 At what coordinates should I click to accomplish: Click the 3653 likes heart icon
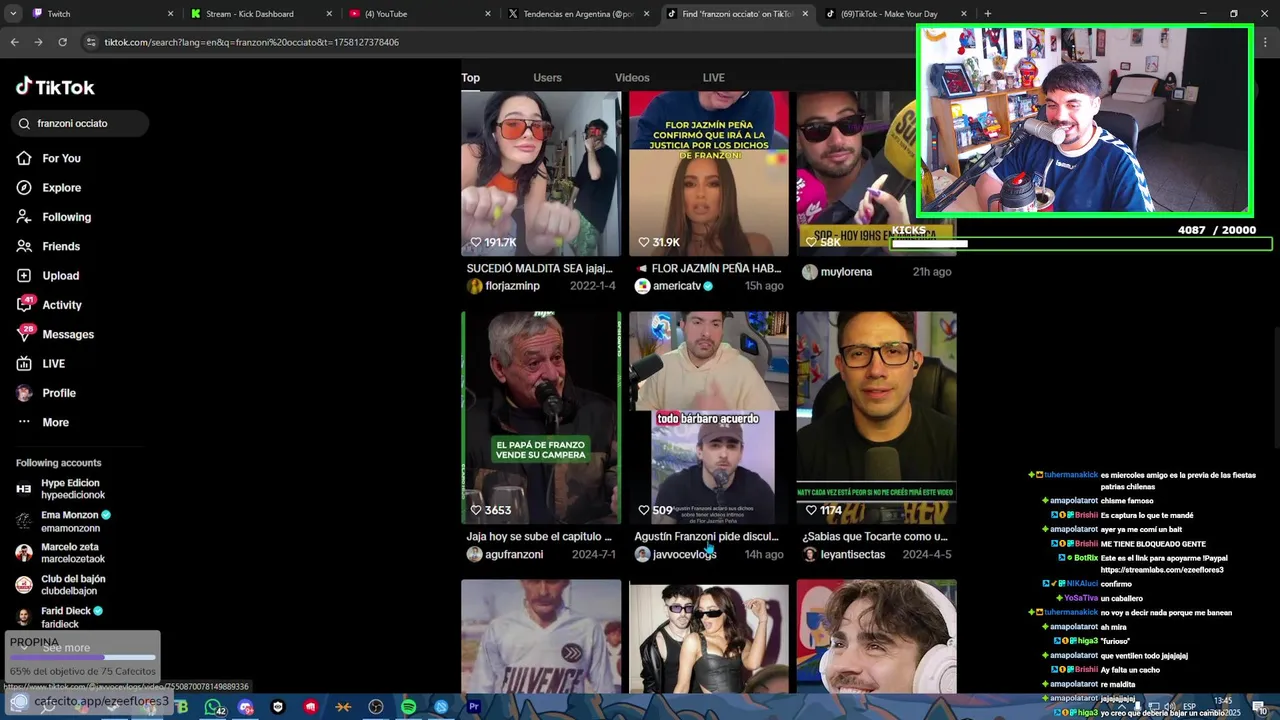[x=476, y=510]
